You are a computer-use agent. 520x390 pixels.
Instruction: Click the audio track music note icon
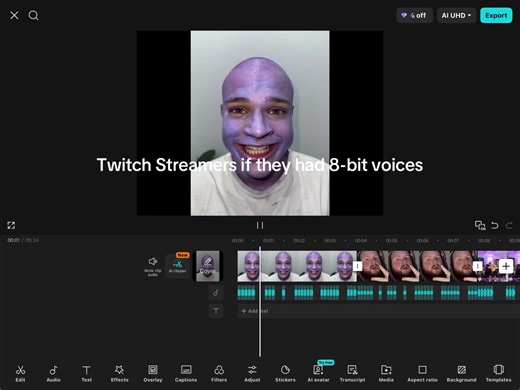(216, 293)
